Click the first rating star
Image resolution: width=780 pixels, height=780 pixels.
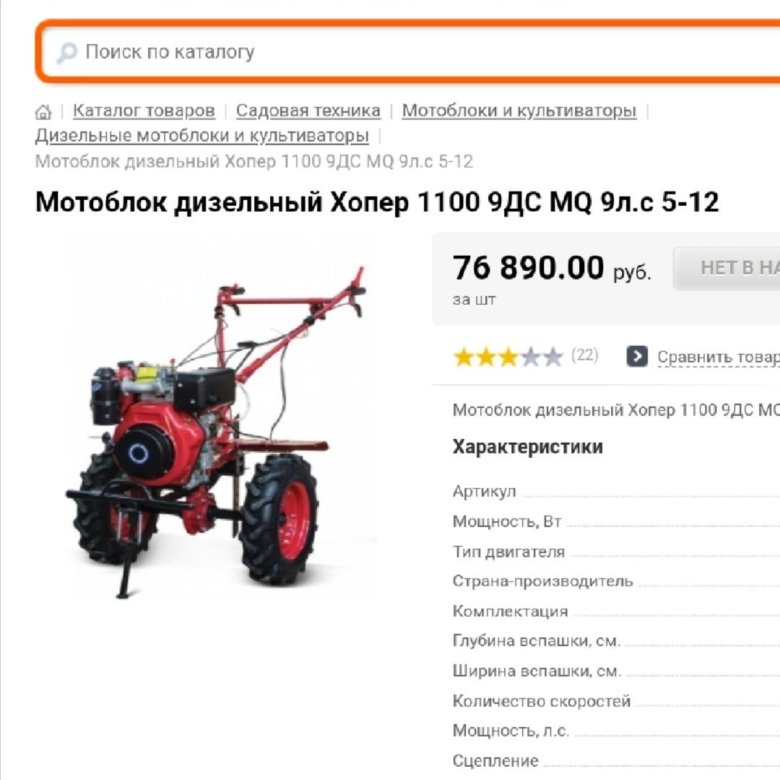[x=464, y=357]
